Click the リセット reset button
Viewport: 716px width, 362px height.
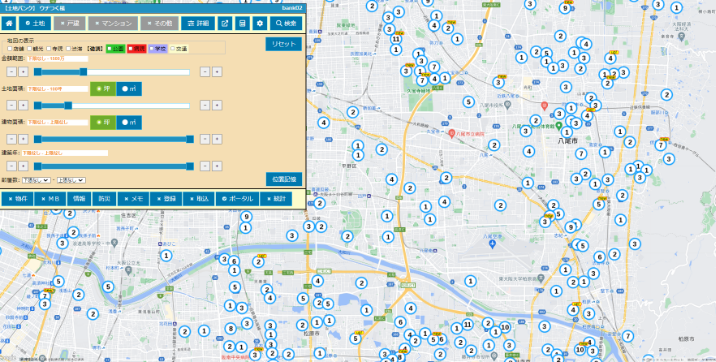tap(284, 44)
